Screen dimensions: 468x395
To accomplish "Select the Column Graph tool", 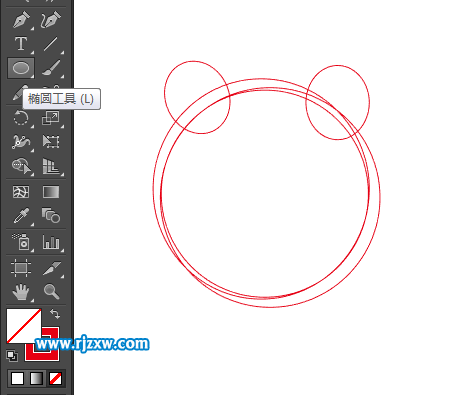I will pos(51,242).
